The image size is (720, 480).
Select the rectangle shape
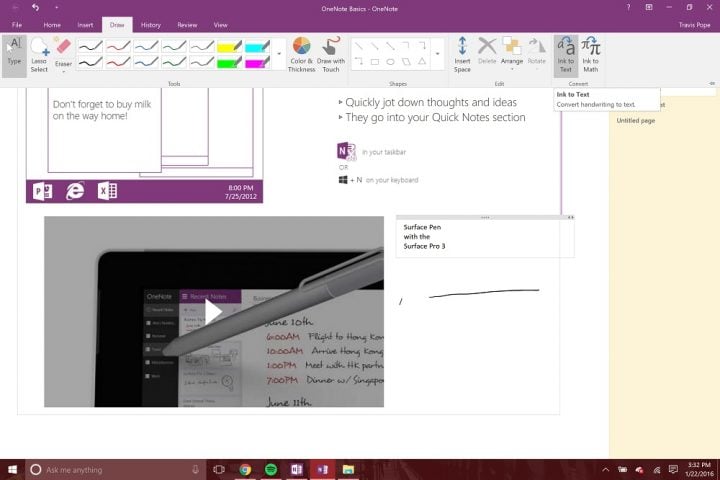(375, 62)
